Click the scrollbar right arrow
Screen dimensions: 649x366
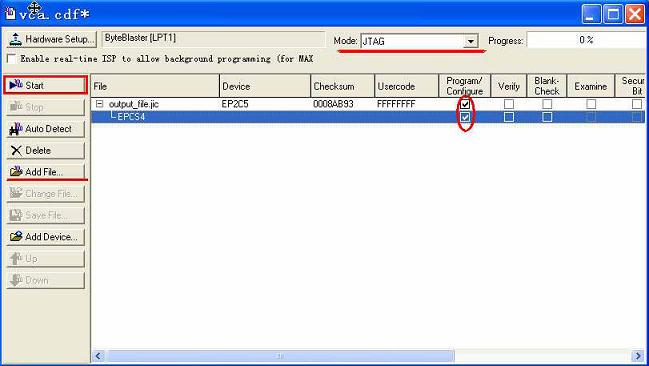click(x=638, y=356)
